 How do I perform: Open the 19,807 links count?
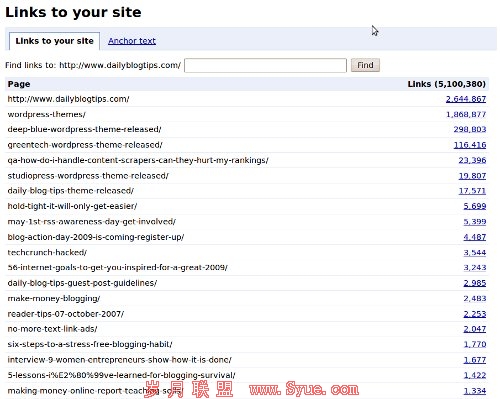click(472, 176)
